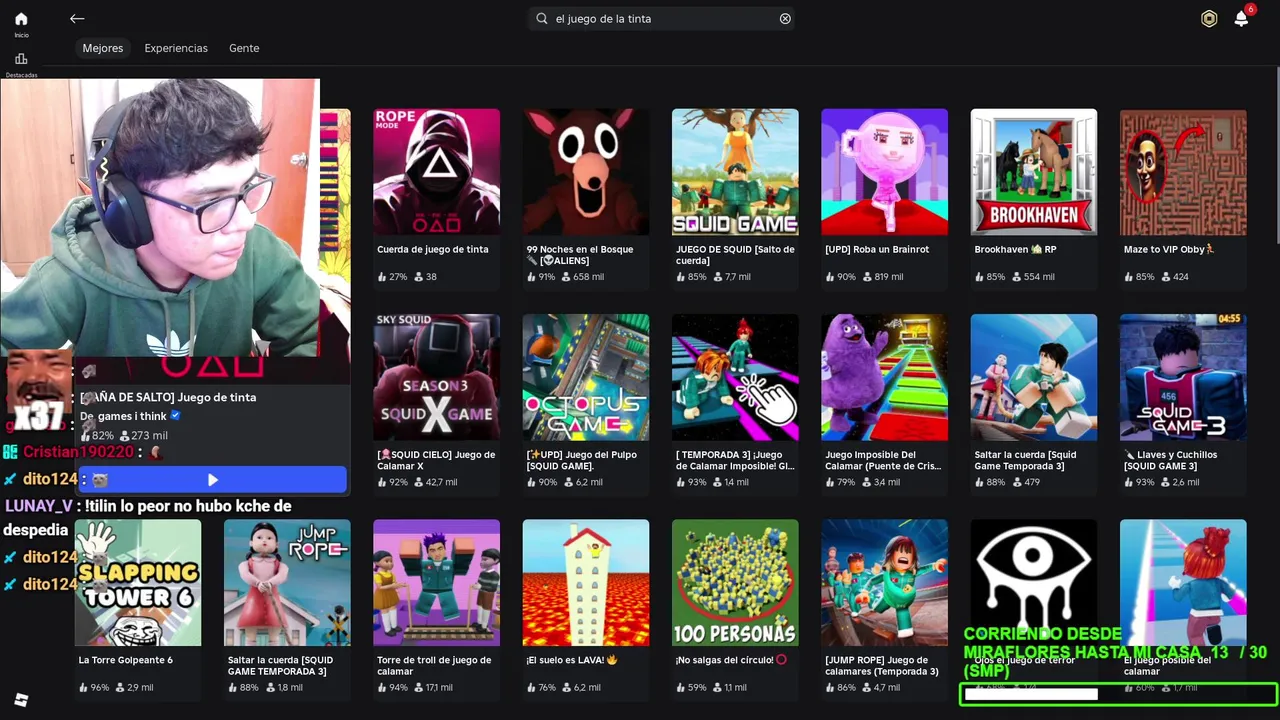The image size is (1280, 720).
Task: Open the Destacadas charts icon
Action: pos(21,59)
